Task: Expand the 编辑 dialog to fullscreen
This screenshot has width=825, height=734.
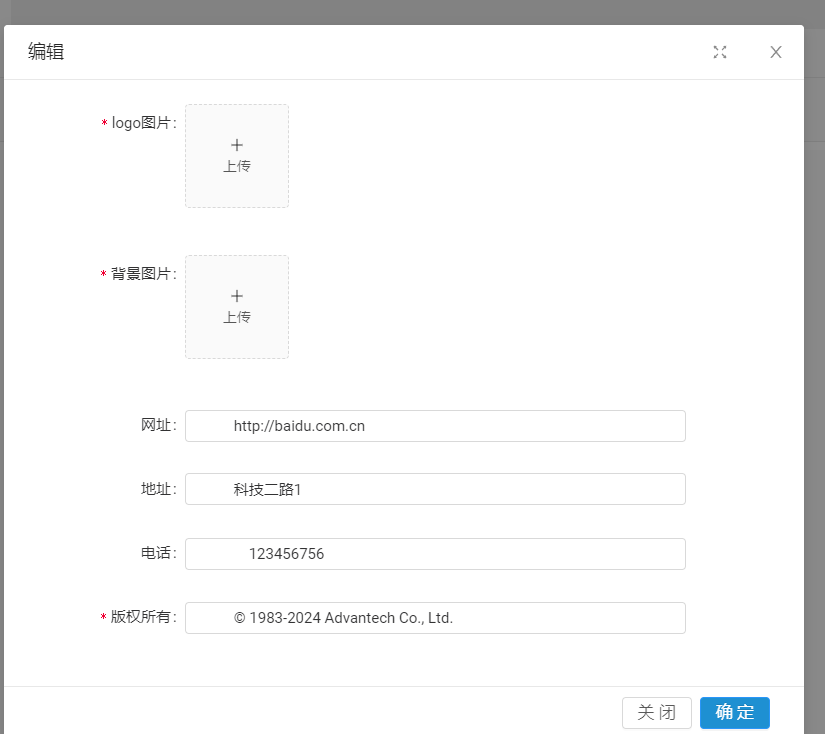Action: [x=720, y=52]
